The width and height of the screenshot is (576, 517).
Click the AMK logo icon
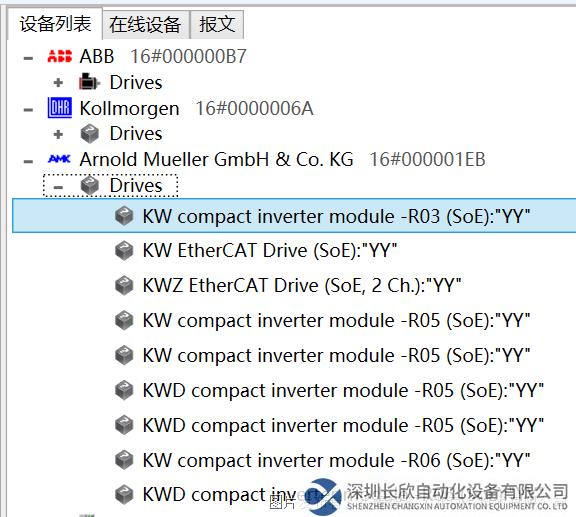(60, 159)
